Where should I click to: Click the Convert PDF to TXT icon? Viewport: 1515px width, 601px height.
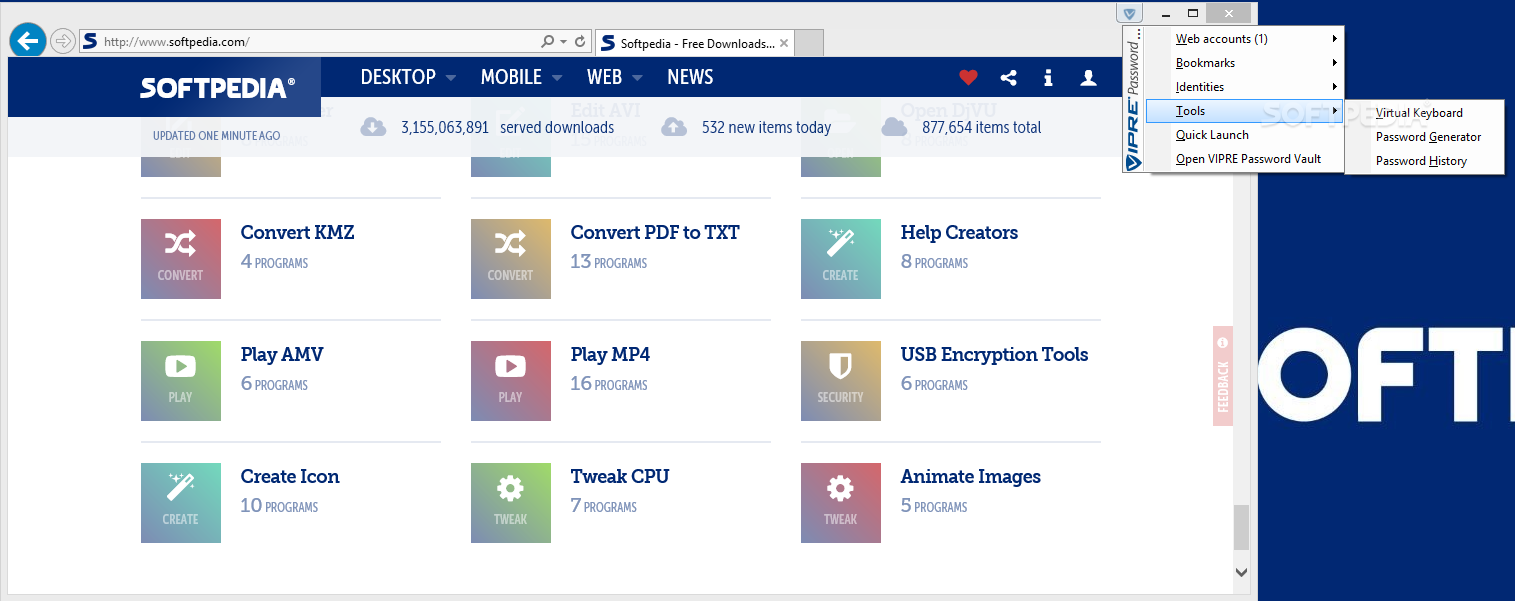pos(511,259)
